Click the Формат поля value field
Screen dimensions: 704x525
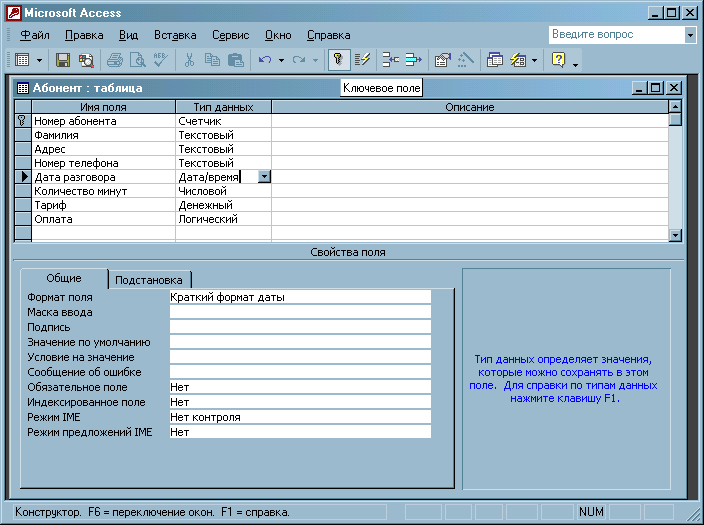pos(300,297)
